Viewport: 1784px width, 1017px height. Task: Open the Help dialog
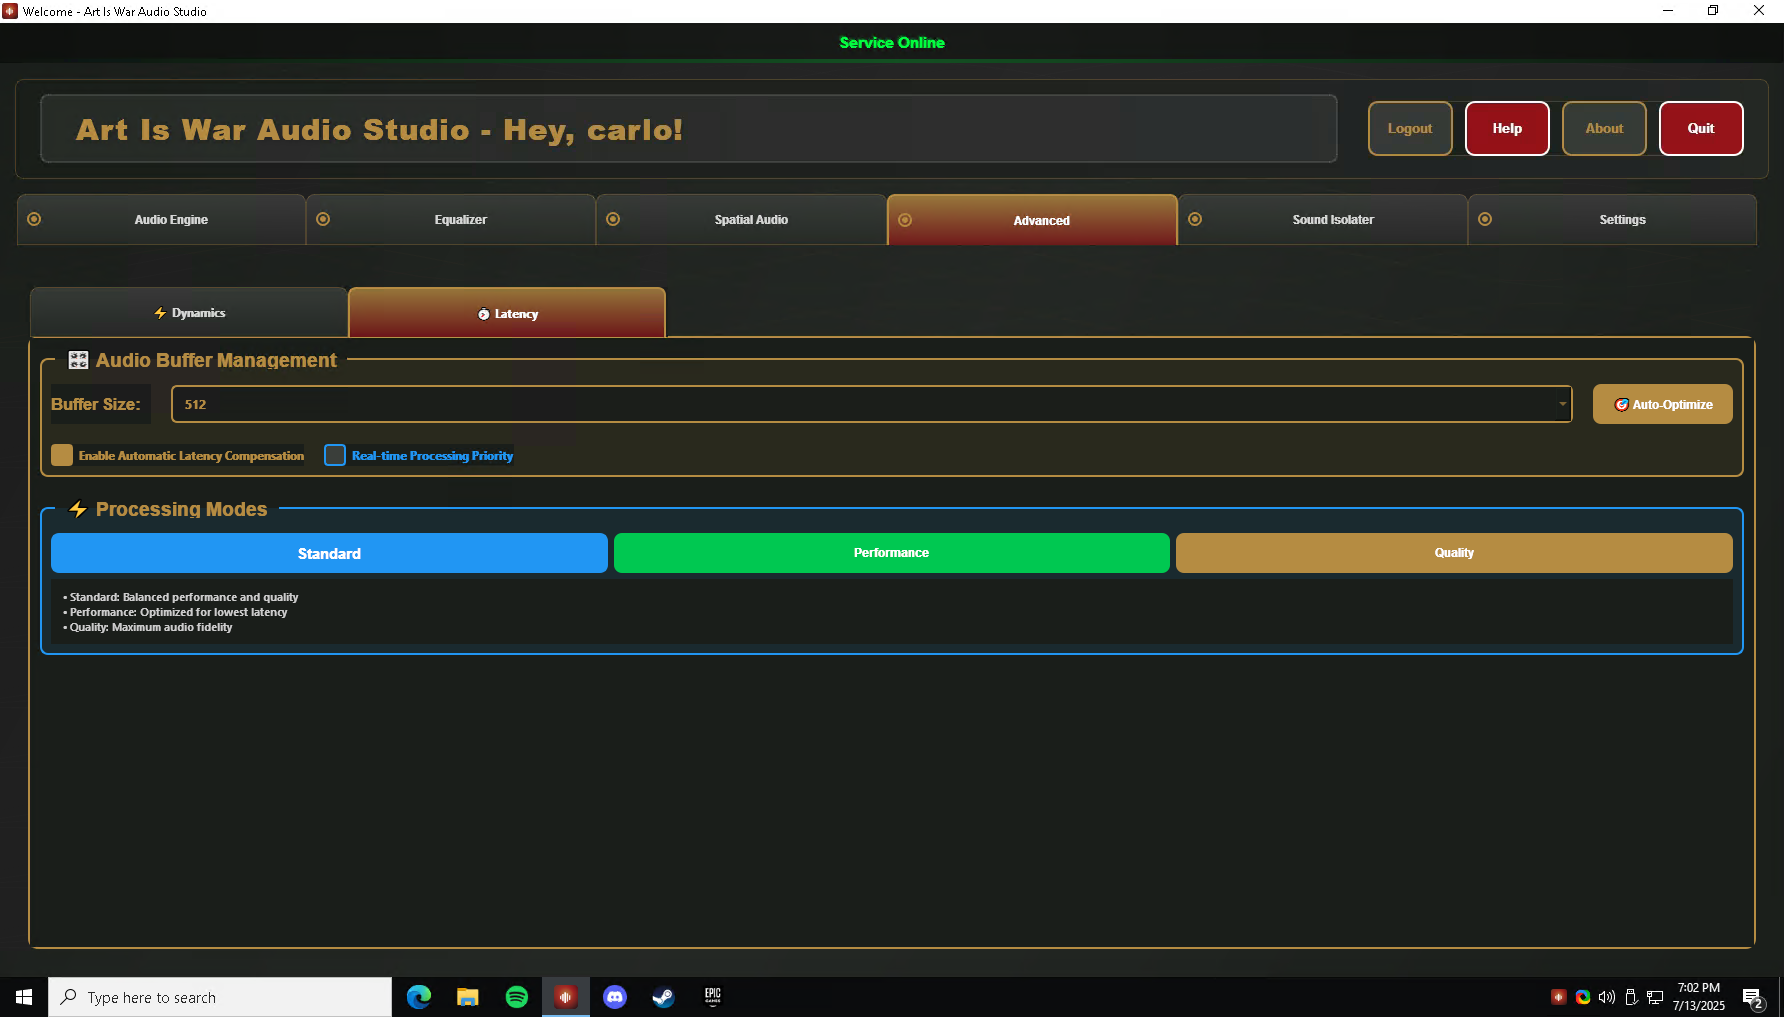(x=1507, y=128)
